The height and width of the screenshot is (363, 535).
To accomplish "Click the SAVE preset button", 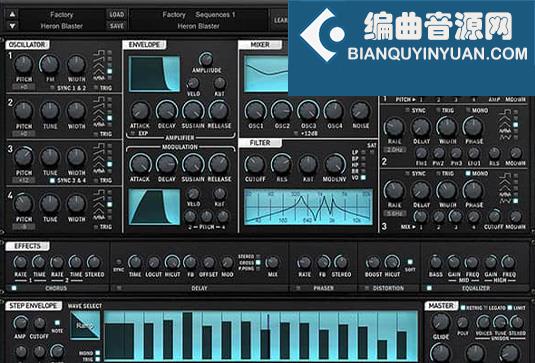I will point(117,26).
